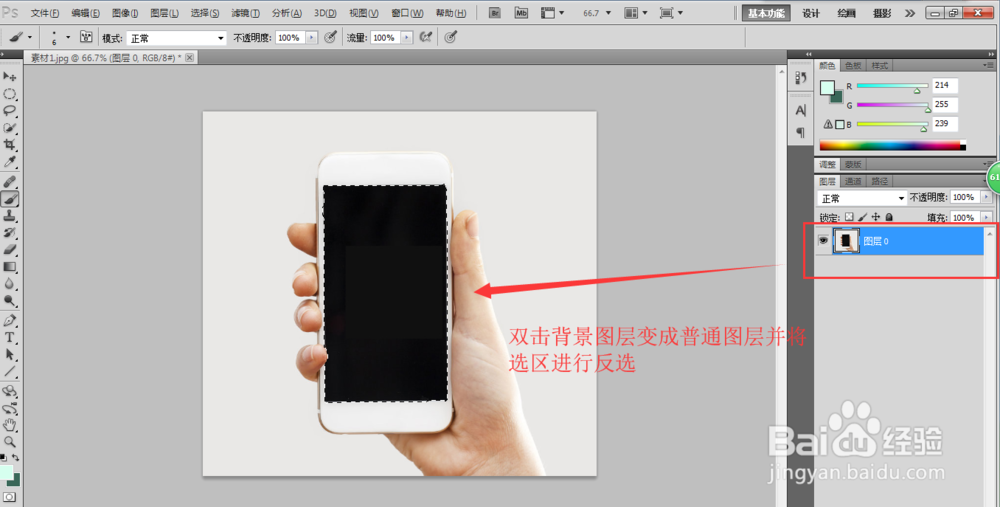Select the Dodge tool

pos(10,300)
